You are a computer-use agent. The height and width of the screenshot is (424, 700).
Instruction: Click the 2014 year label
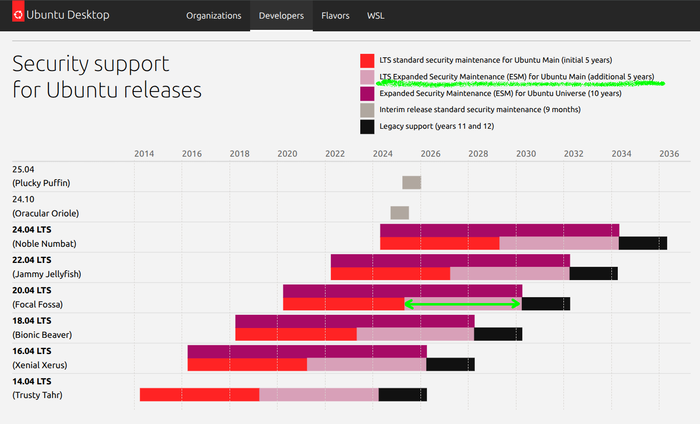pos(144,154)
